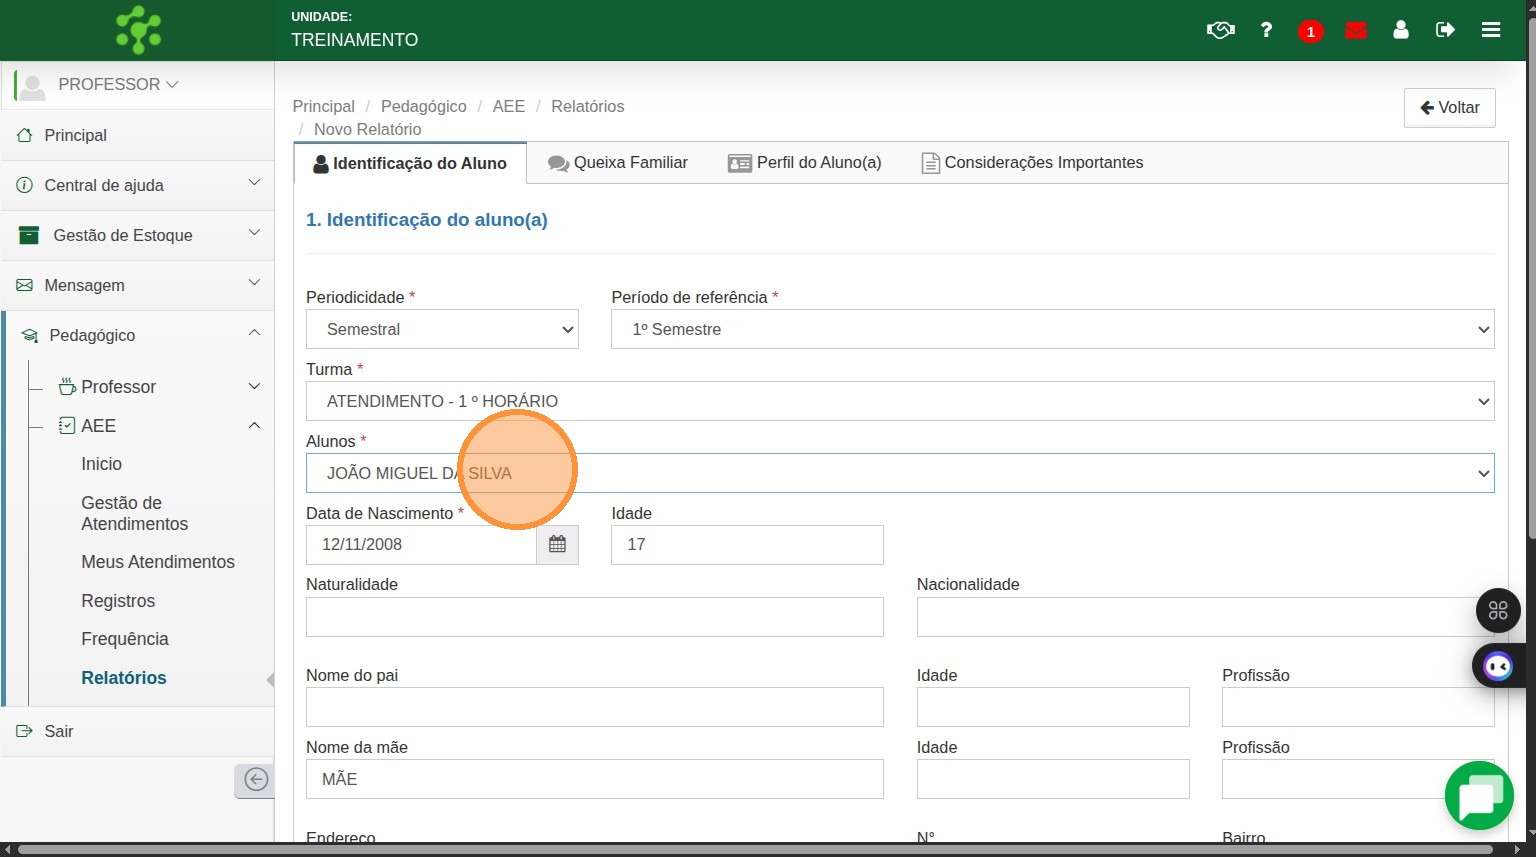Click the Voltar button
The image size is (1536, 857).
[1449, 108]
